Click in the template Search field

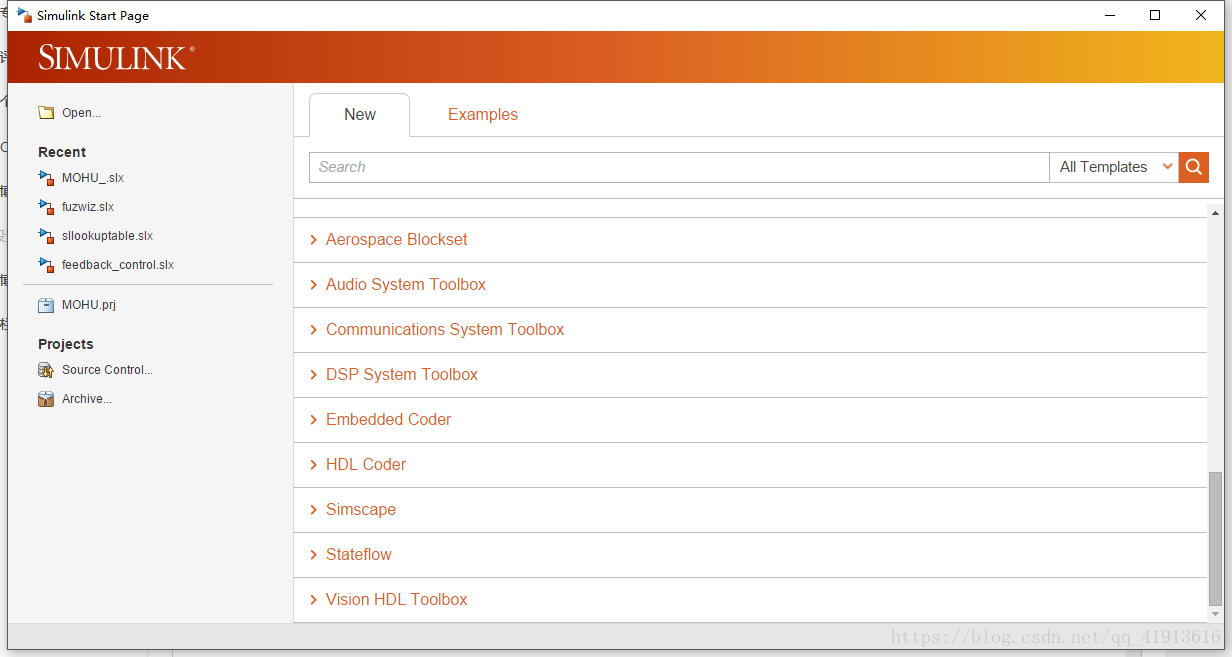[x=679, y=167]
